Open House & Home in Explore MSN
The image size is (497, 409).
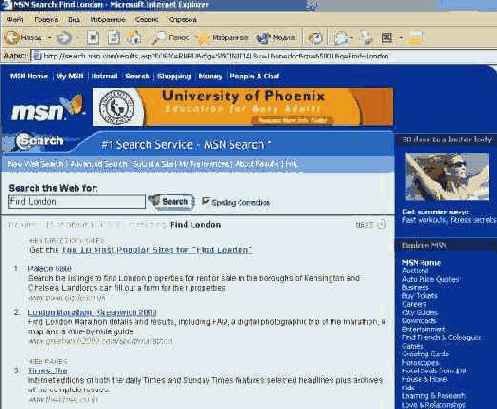424,379
